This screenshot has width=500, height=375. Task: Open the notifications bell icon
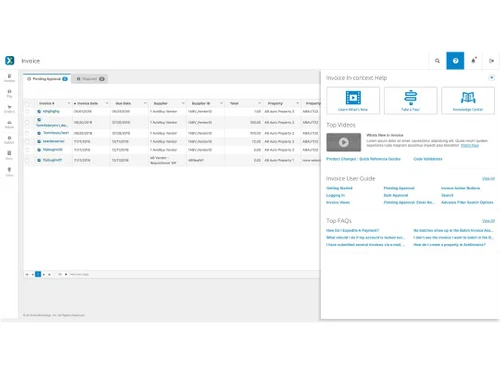tap(473, 61)
